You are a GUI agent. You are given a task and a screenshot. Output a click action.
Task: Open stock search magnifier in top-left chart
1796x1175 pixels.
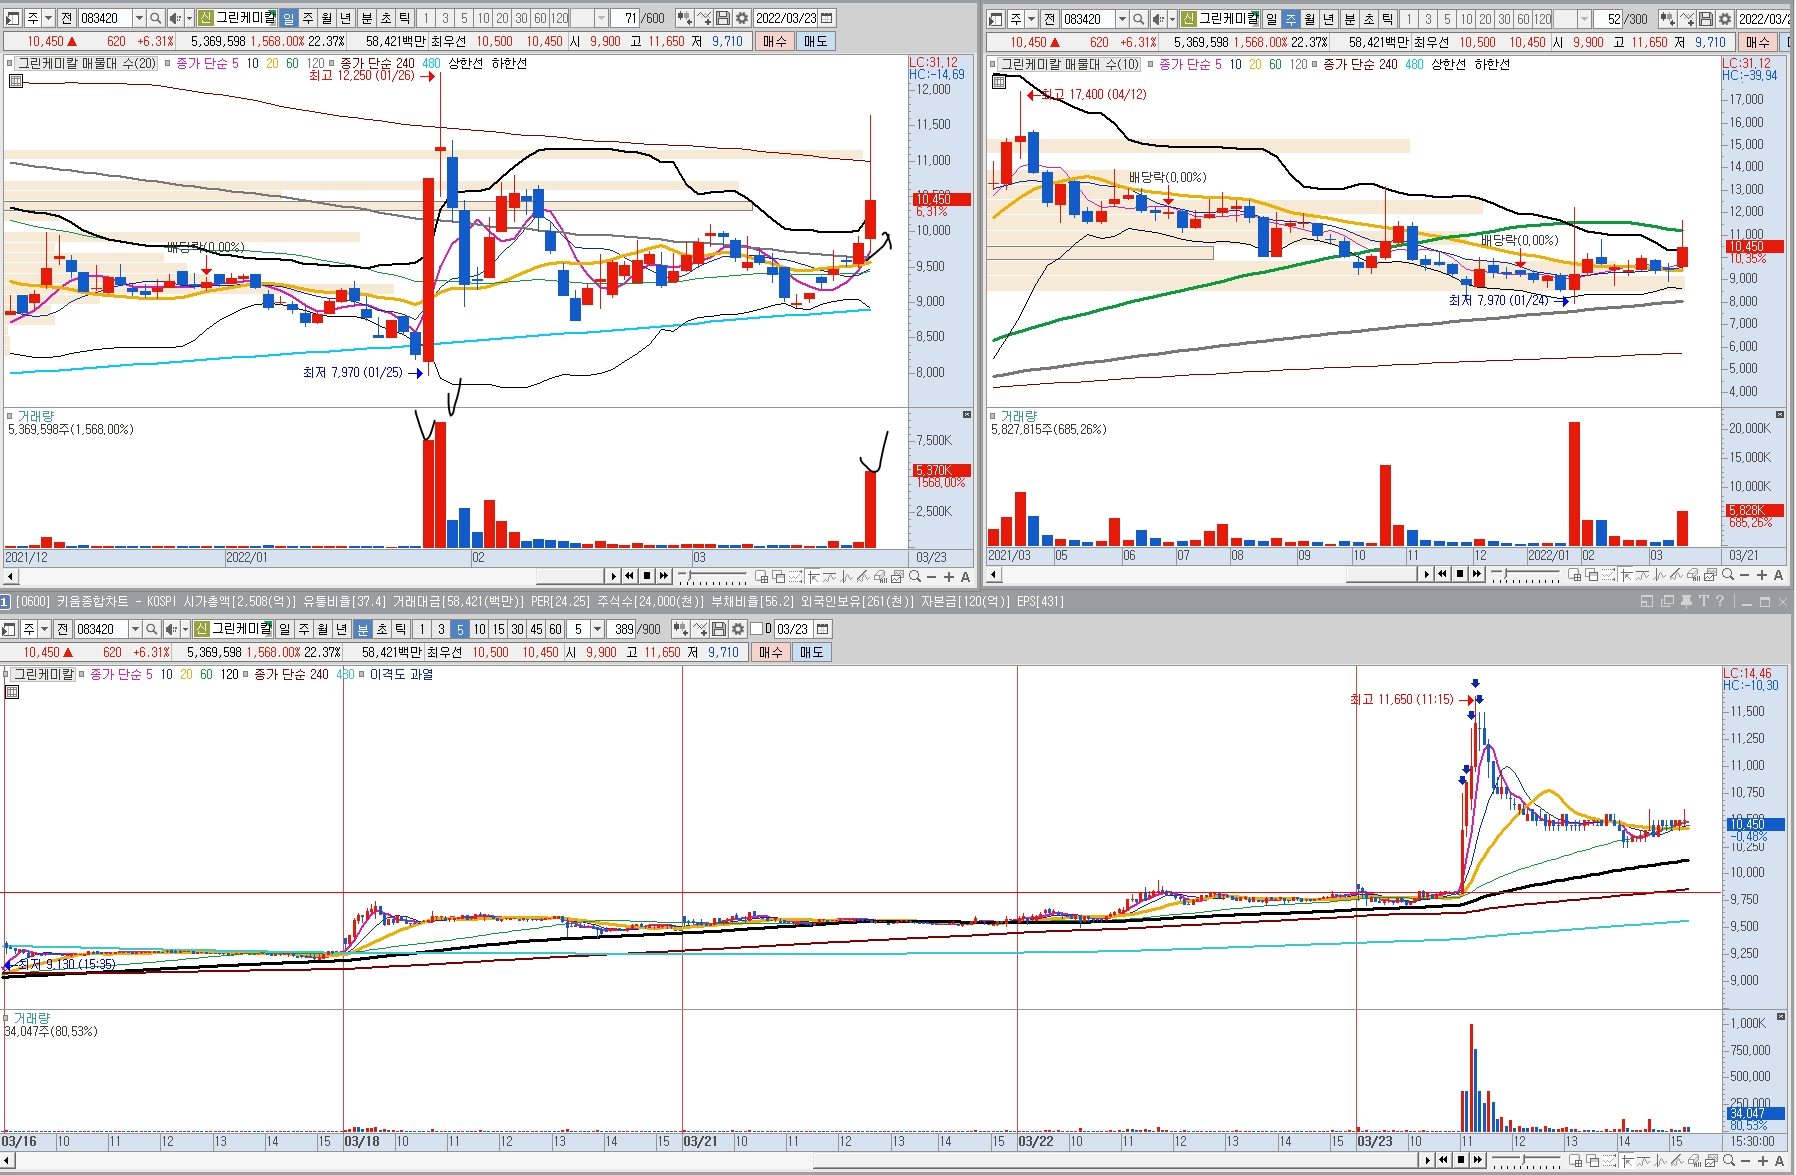click(x=155, y=18)
